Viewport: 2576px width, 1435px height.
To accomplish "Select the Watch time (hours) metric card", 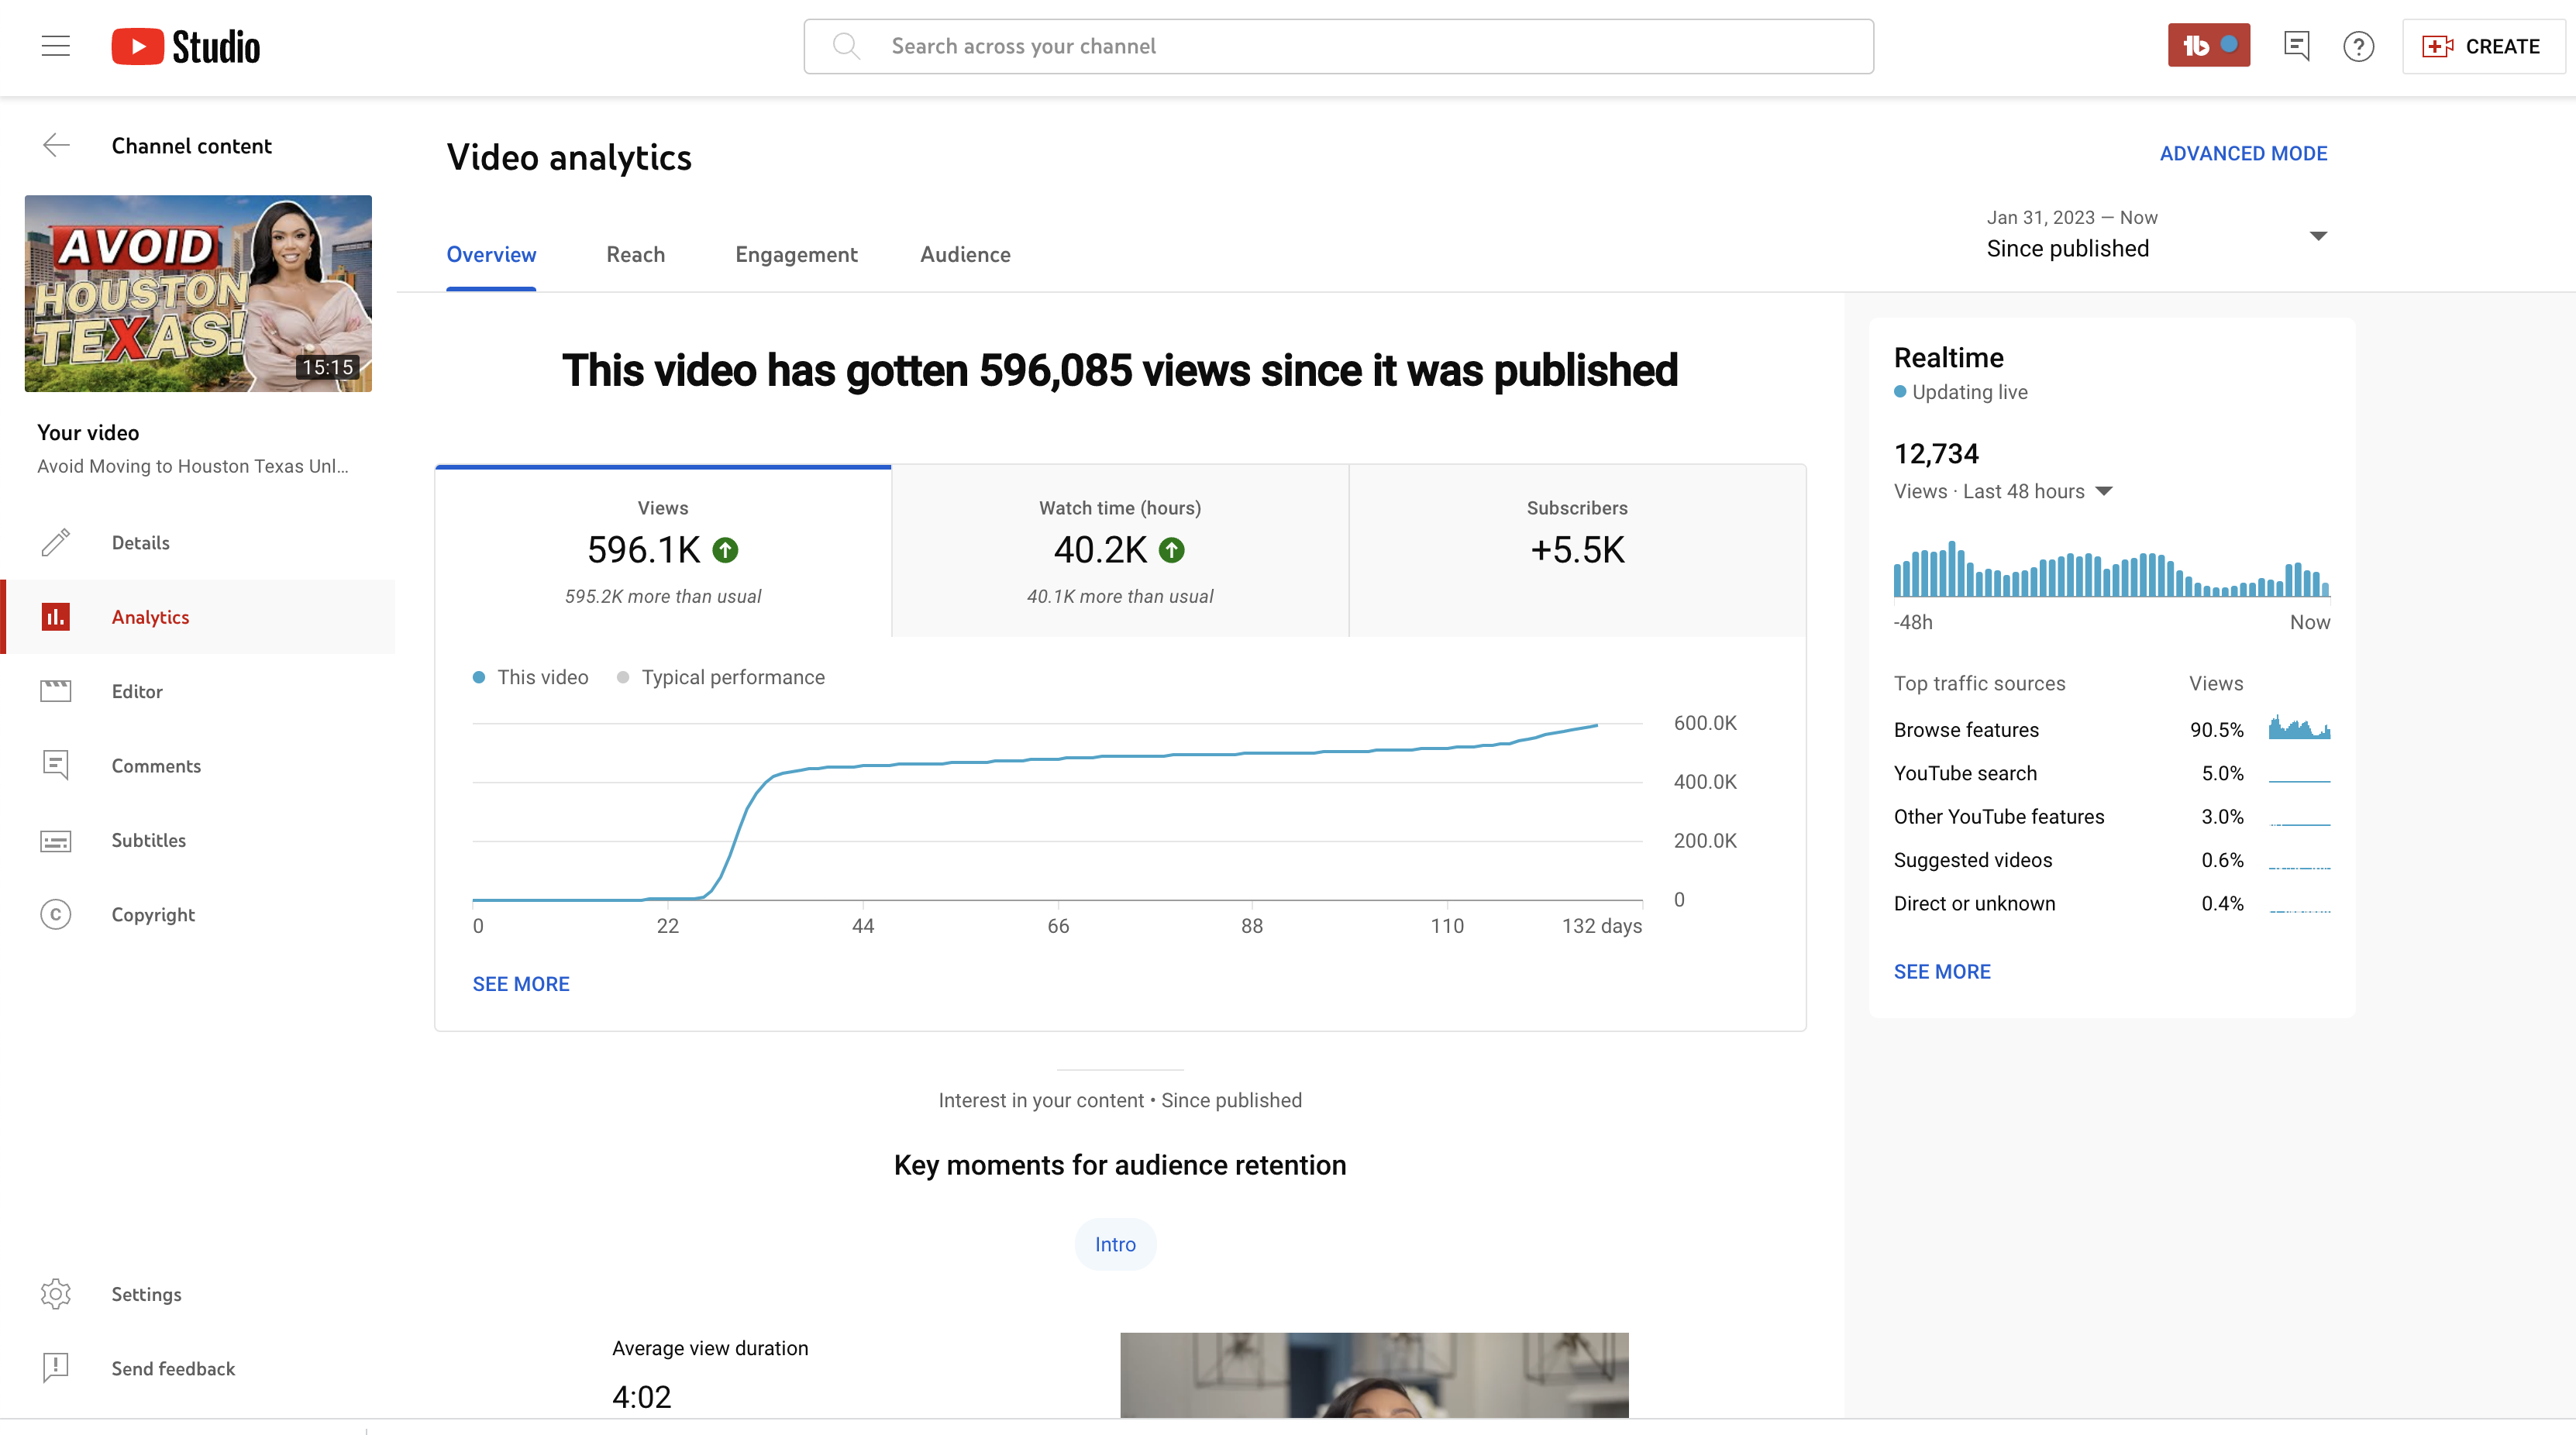I will coord(1120,550).
